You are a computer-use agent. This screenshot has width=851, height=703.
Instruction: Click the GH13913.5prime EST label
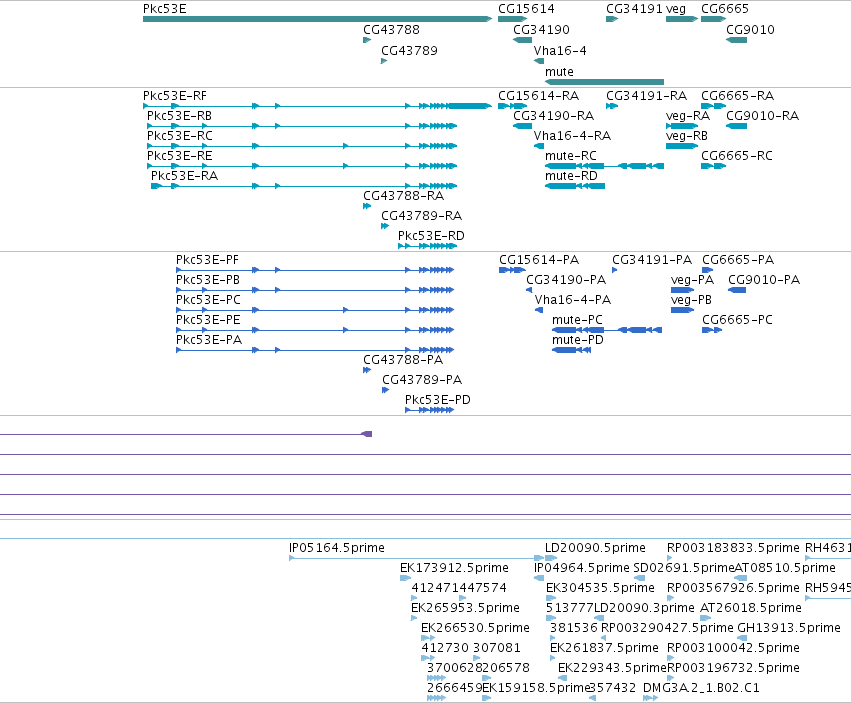[789, 628]
